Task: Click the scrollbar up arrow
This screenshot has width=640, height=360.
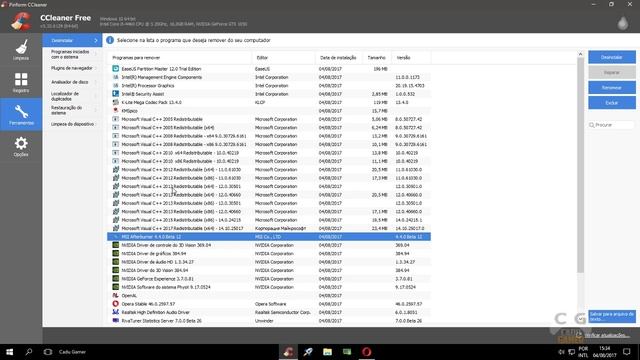Action: pos(580,54)
